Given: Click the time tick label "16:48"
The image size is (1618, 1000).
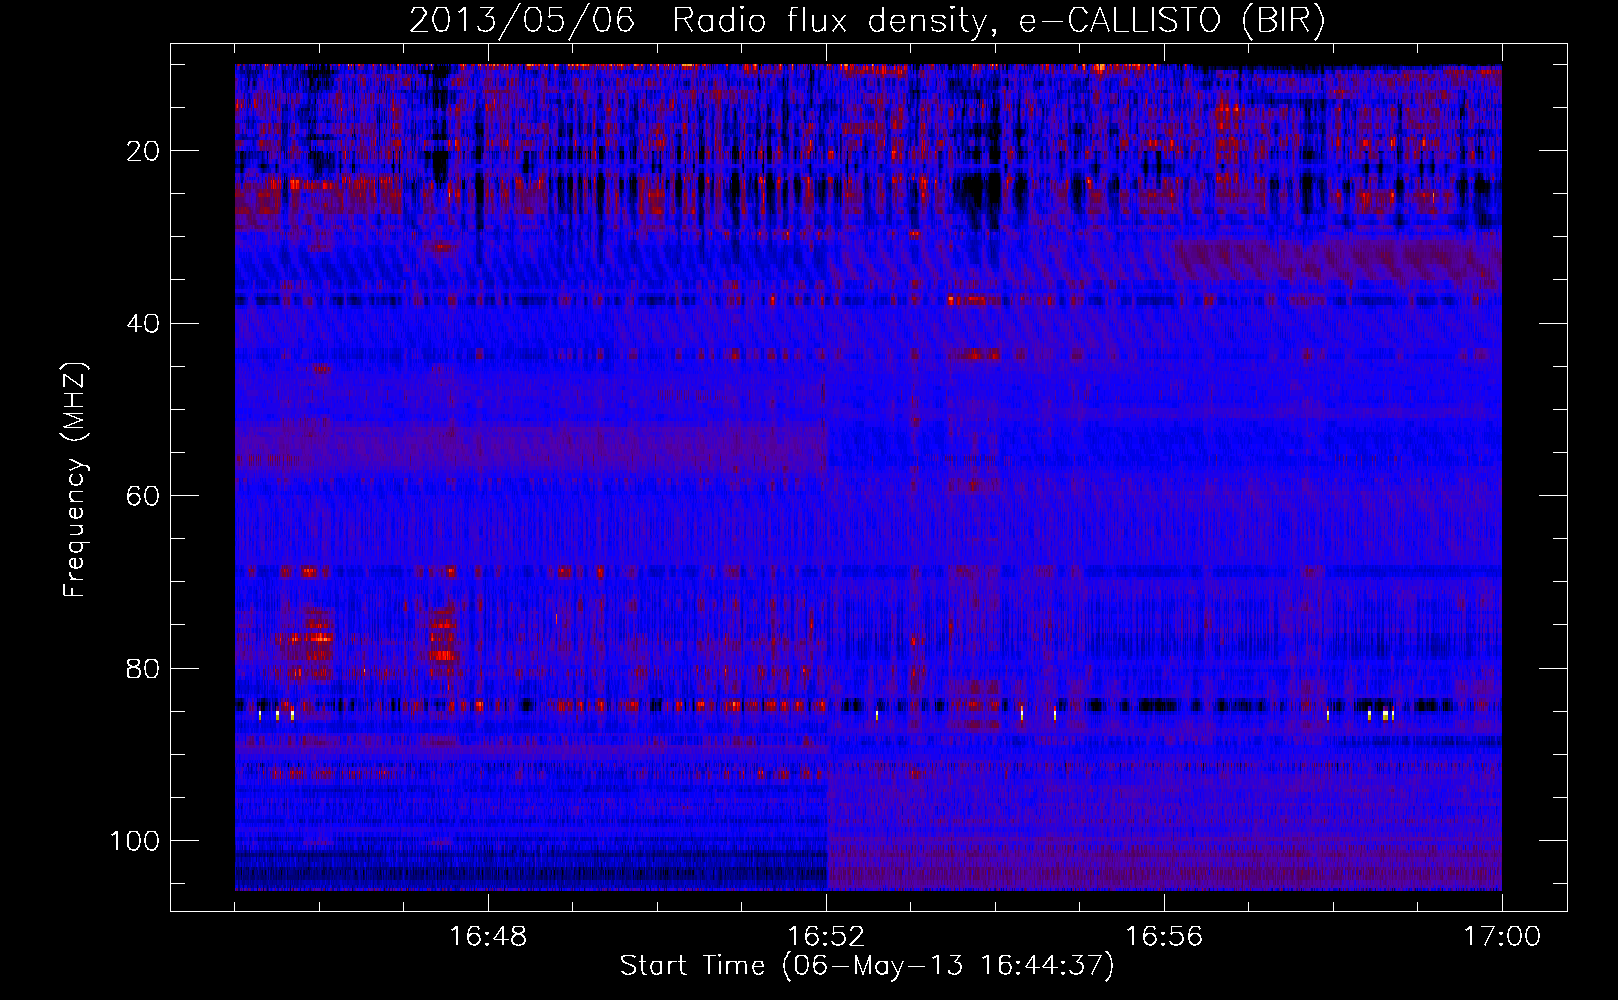Looking at the screenshot, I should pyautogui.click(x=488, y=936).
